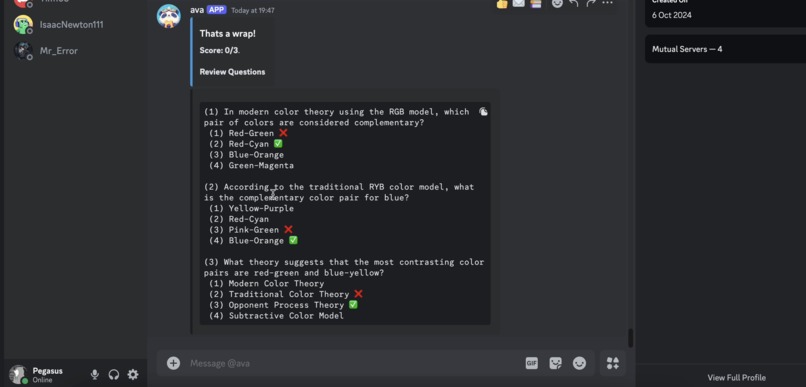The width and height of the screenshot is (806, 387).
Task: Deafen audio using the headphones icon
Action: tap(114, 375)
